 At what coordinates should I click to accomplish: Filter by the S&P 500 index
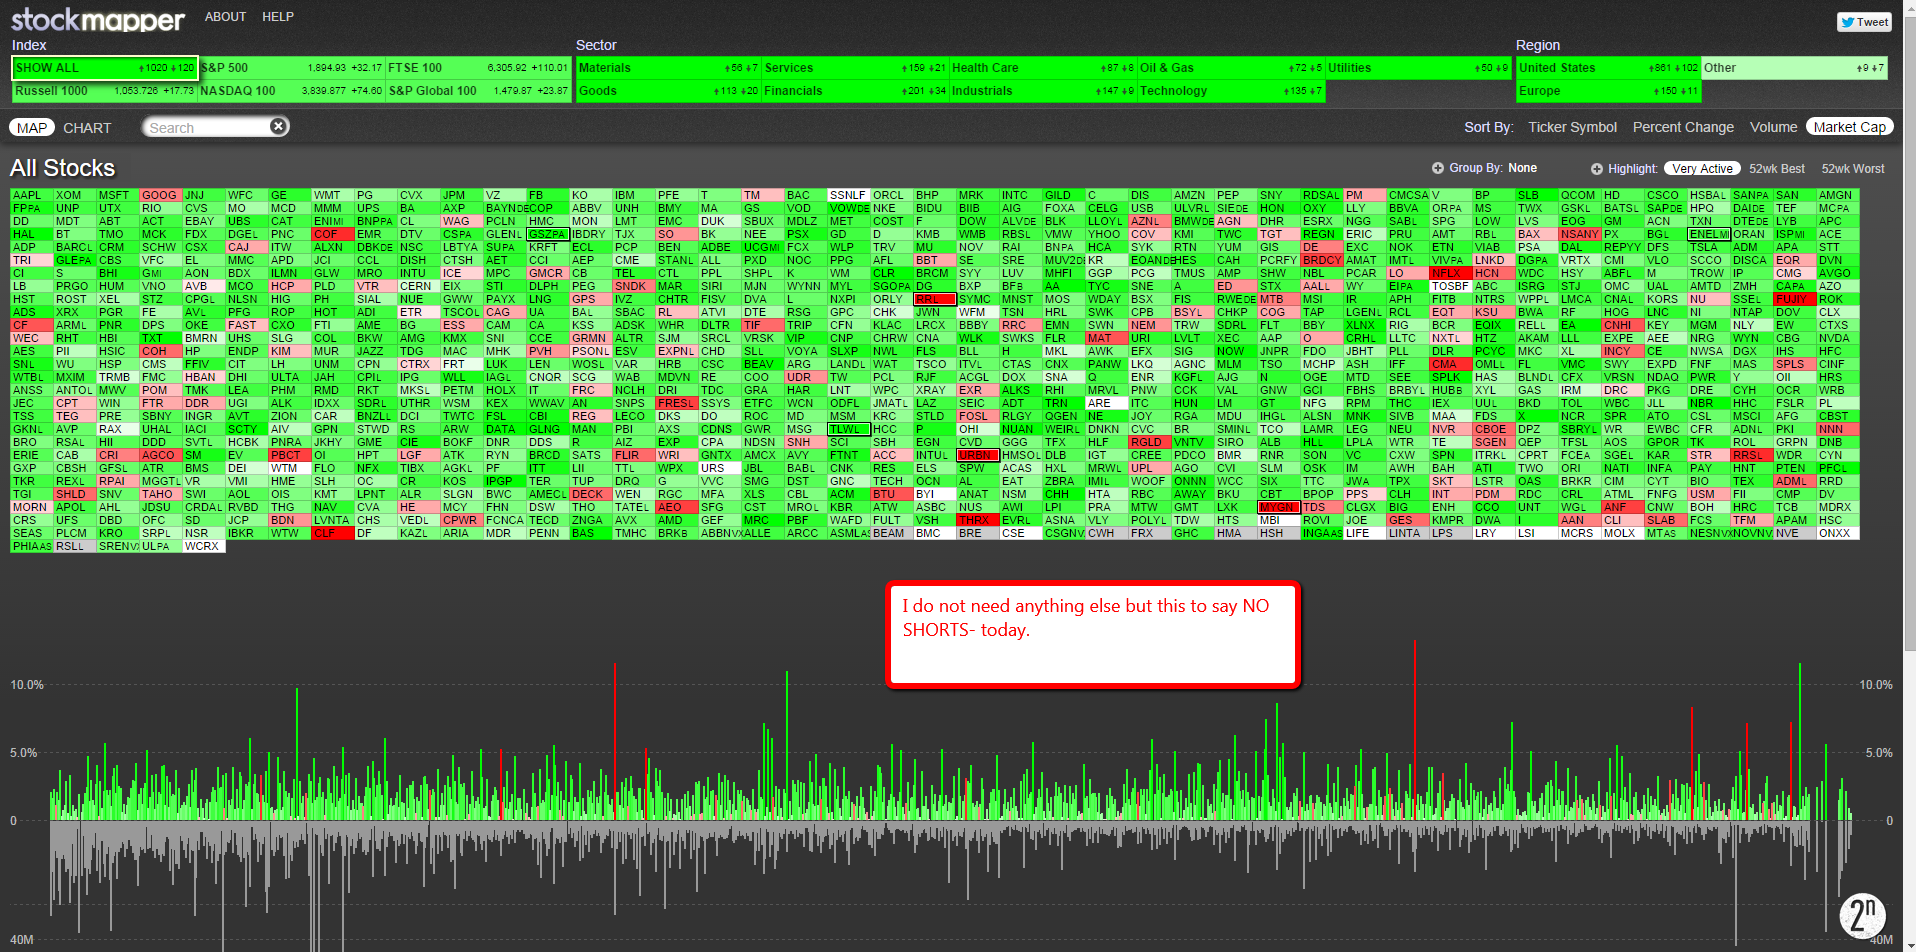[x=291, y=68]
